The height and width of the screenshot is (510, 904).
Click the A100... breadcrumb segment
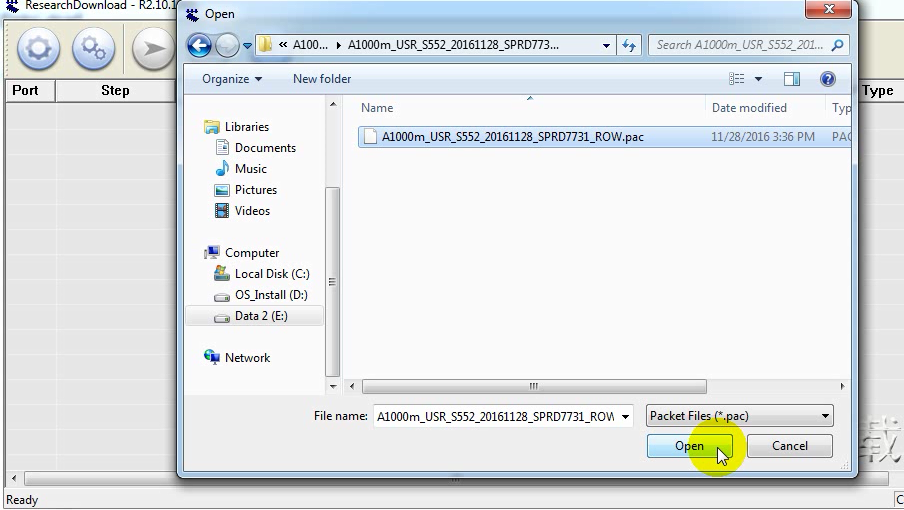point(310,45)
